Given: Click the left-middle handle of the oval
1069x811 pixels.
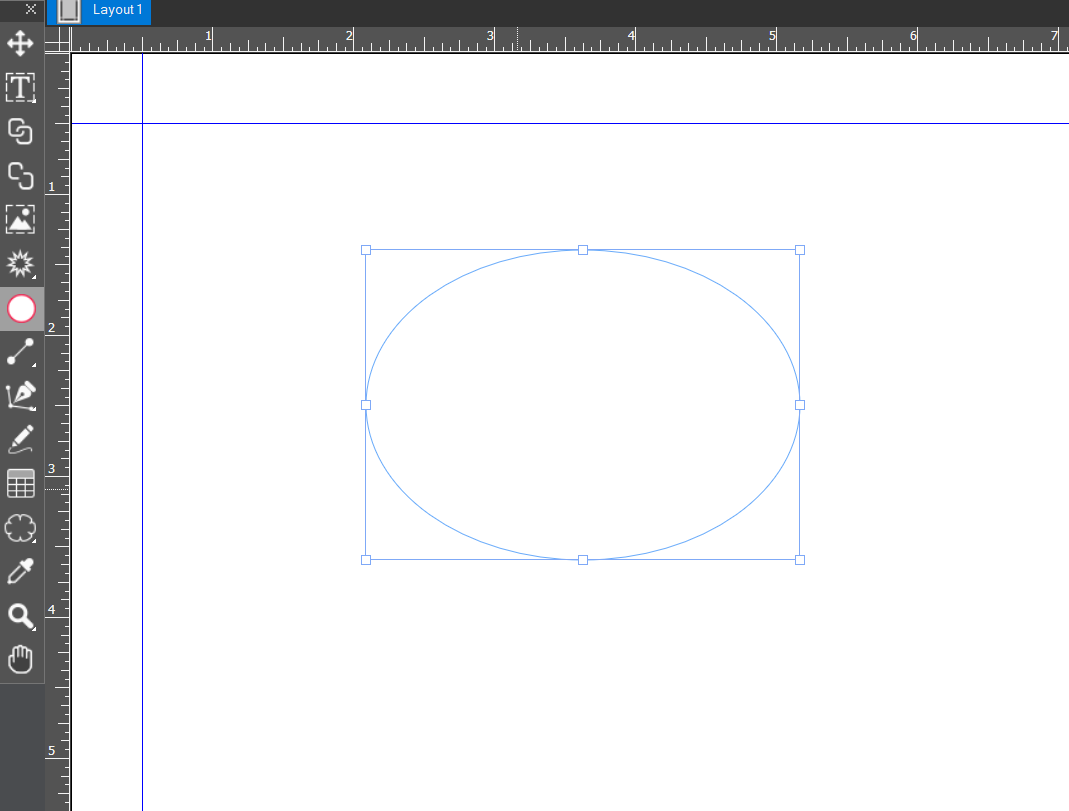Looking at the screenshot, I should 366,405.
